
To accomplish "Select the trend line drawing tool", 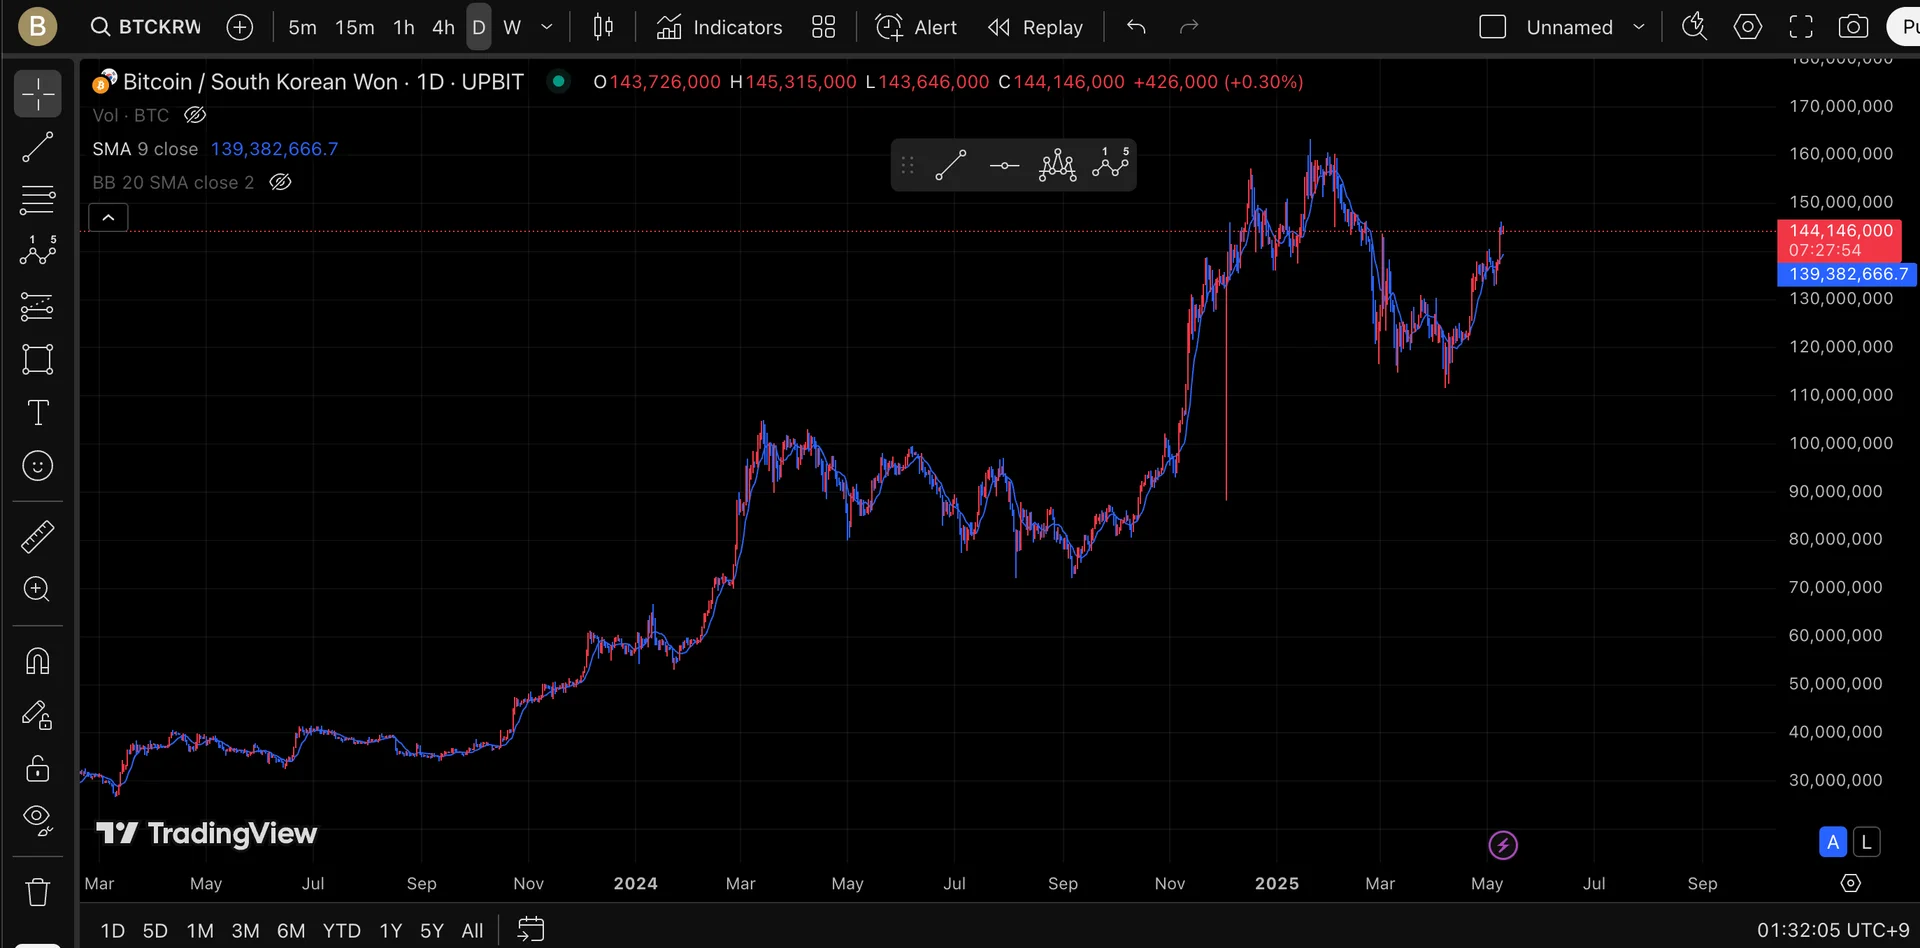I will pyautogui.click(x=38, y=148).
